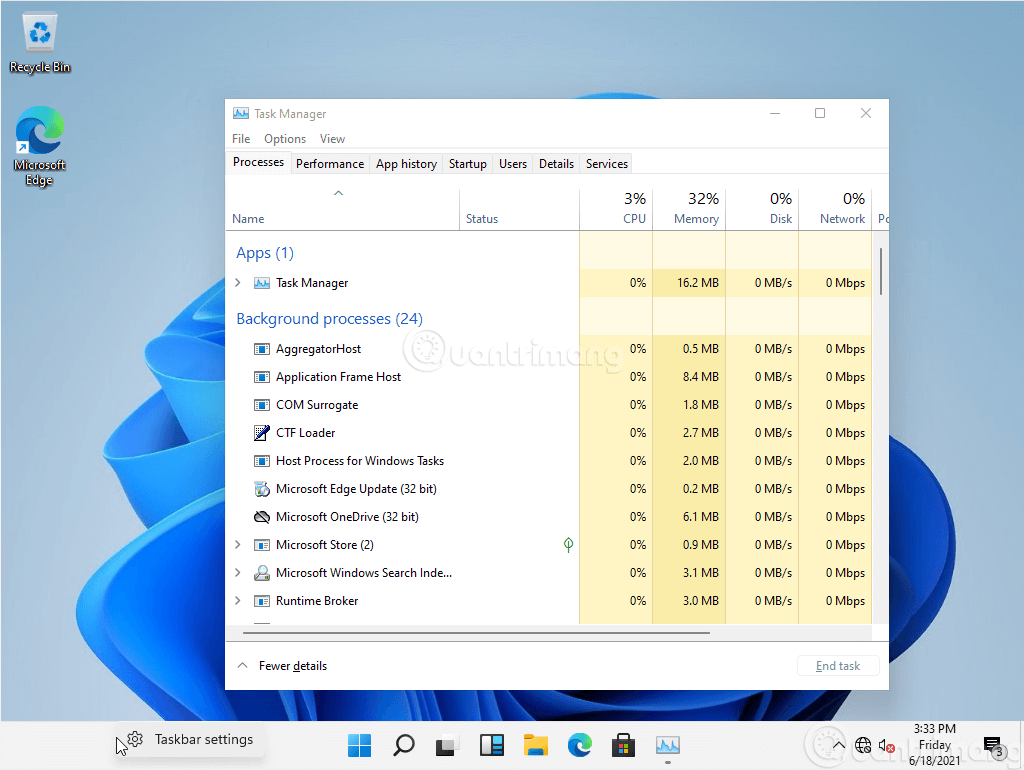This screenshot has width=1024, height=770.
Task: Switch to the Services tab
Action: click(x=606, y=163)
